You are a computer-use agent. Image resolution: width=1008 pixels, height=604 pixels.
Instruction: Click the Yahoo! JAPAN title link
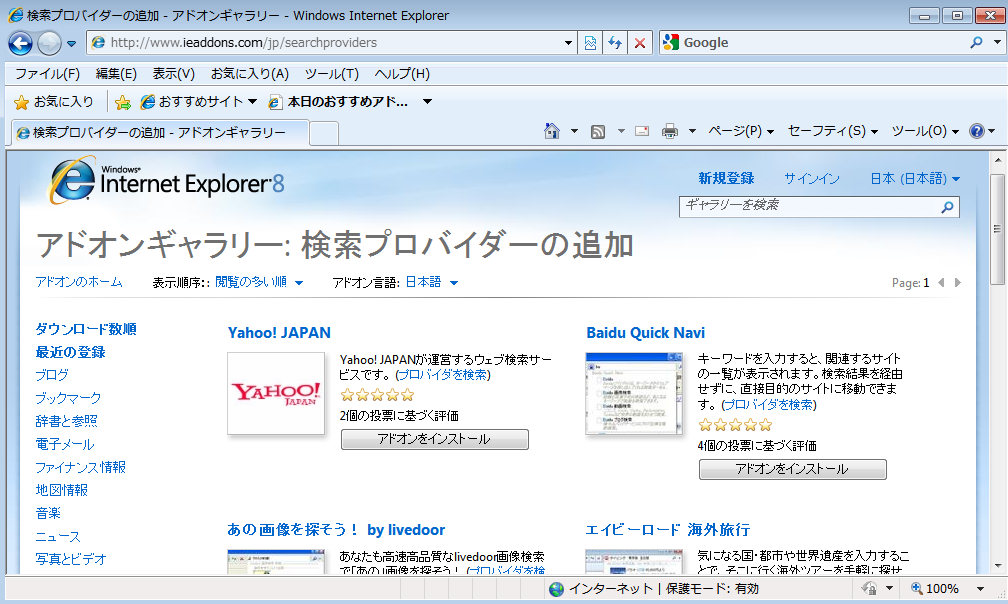click(279, 333)
